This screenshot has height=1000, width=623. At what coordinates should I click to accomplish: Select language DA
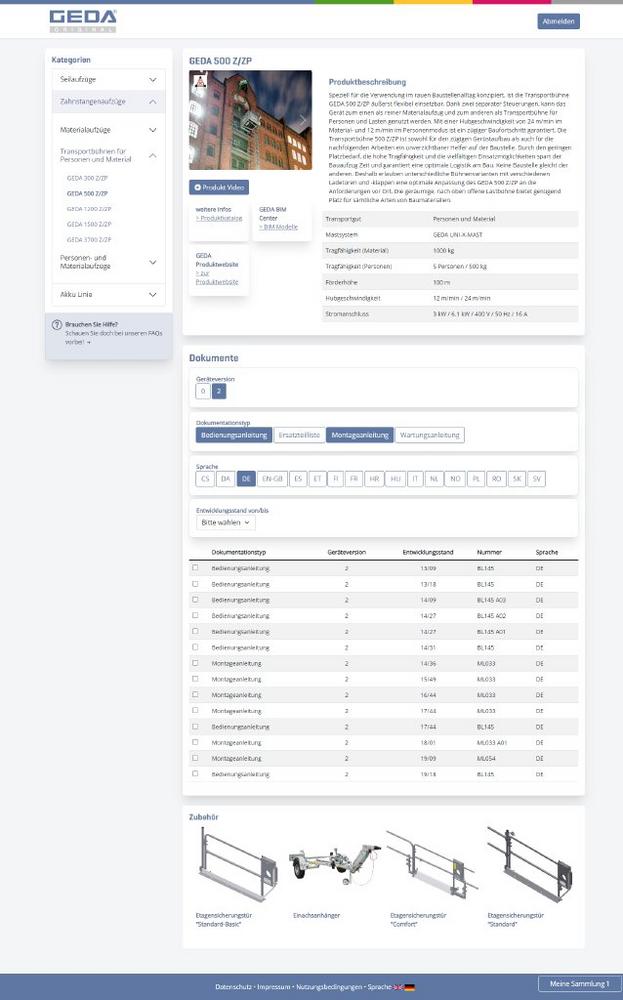[x=225, y=479]
